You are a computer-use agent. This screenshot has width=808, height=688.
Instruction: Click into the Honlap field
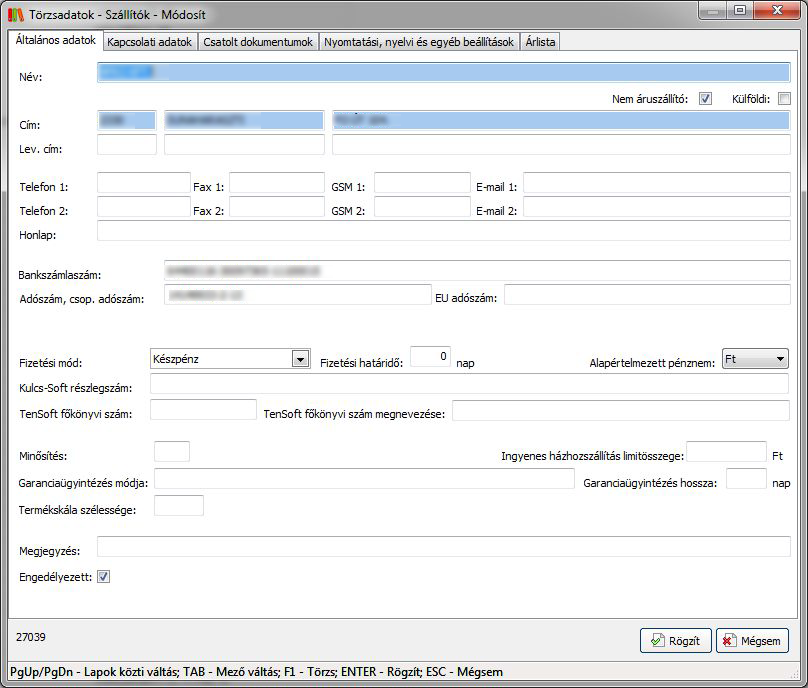tap(443, 232)
